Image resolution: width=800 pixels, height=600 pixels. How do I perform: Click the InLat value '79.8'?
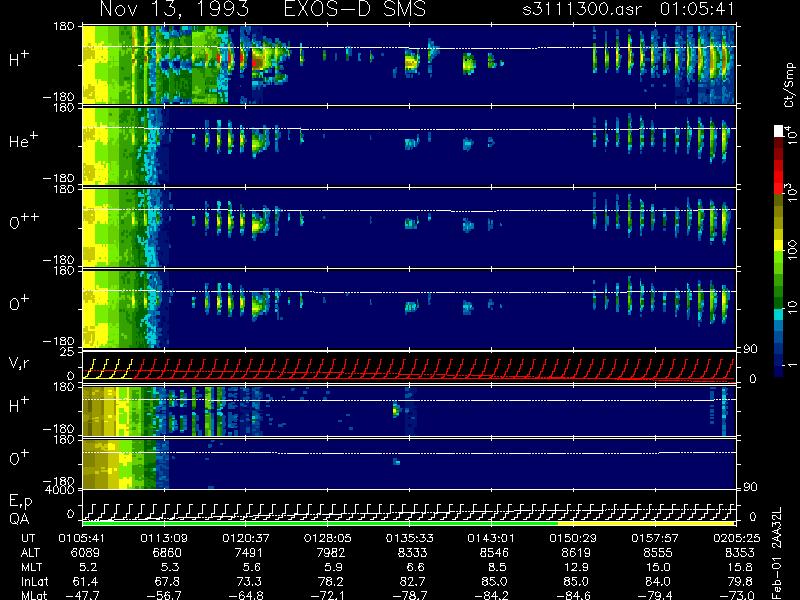point(740,581)
